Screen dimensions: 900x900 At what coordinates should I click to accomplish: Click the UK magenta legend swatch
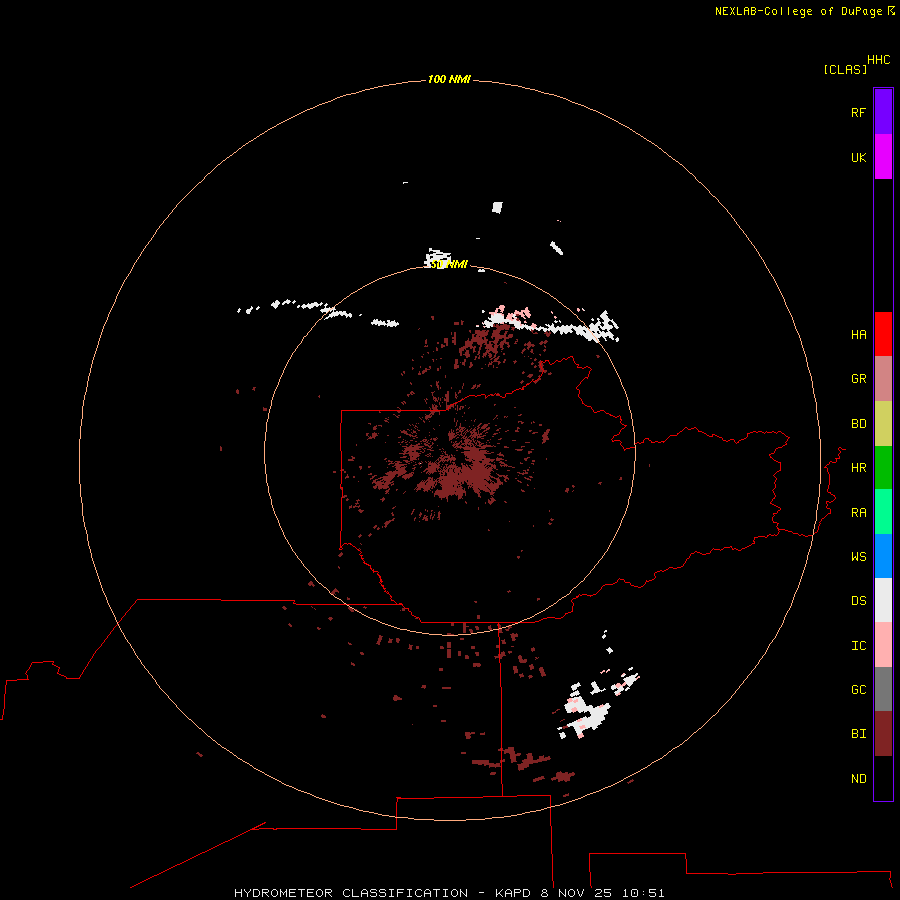click(x=883, y=157)
